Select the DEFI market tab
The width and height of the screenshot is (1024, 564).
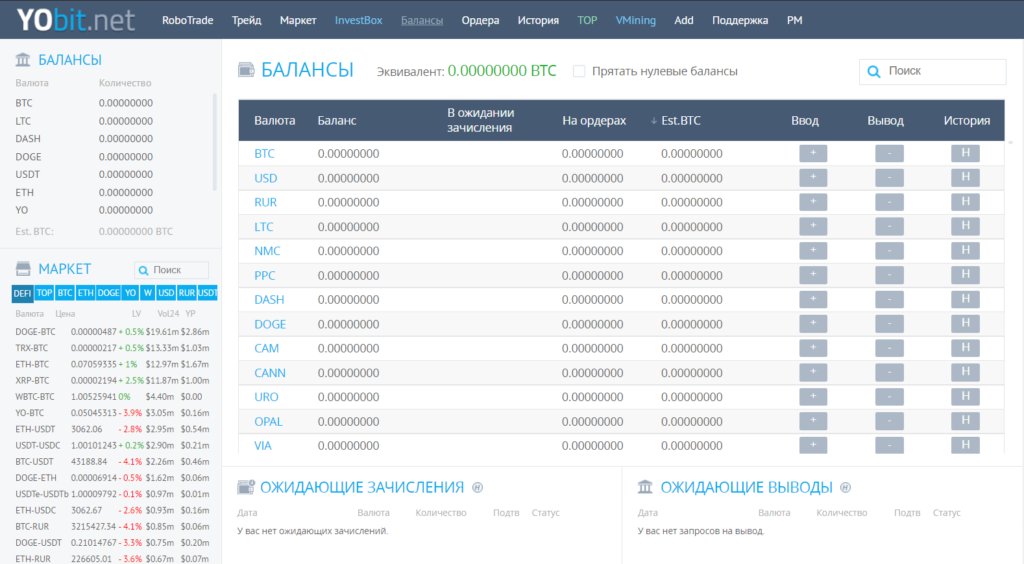(x=22, y=293)
